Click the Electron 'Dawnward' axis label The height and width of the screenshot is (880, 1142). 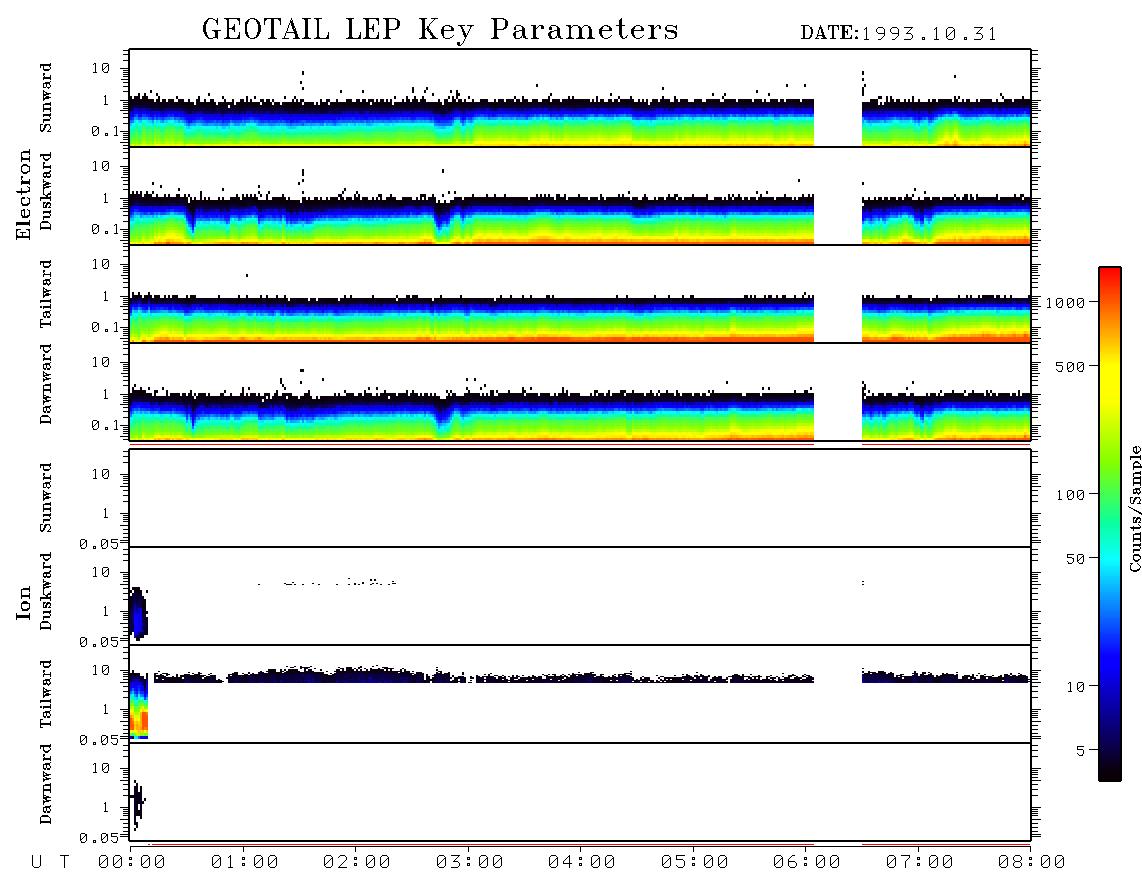(x=46, y=384)
